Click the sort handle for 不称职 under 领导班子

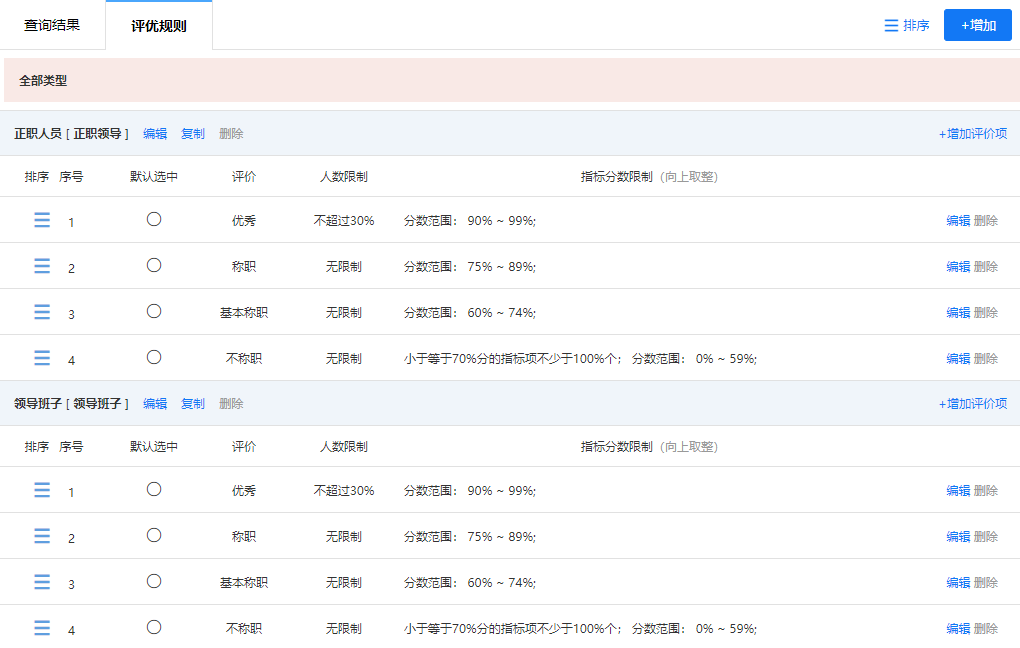pyautogui.click(x=41, y=627)
